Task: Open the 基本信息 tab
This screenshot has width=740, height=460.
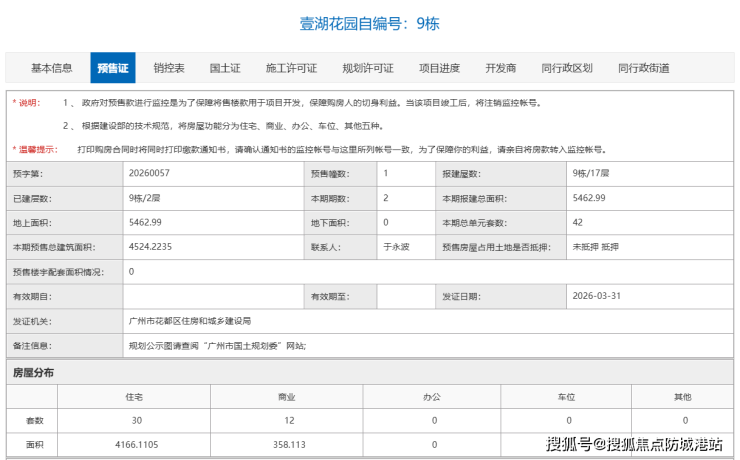Action: click(51, 68)
